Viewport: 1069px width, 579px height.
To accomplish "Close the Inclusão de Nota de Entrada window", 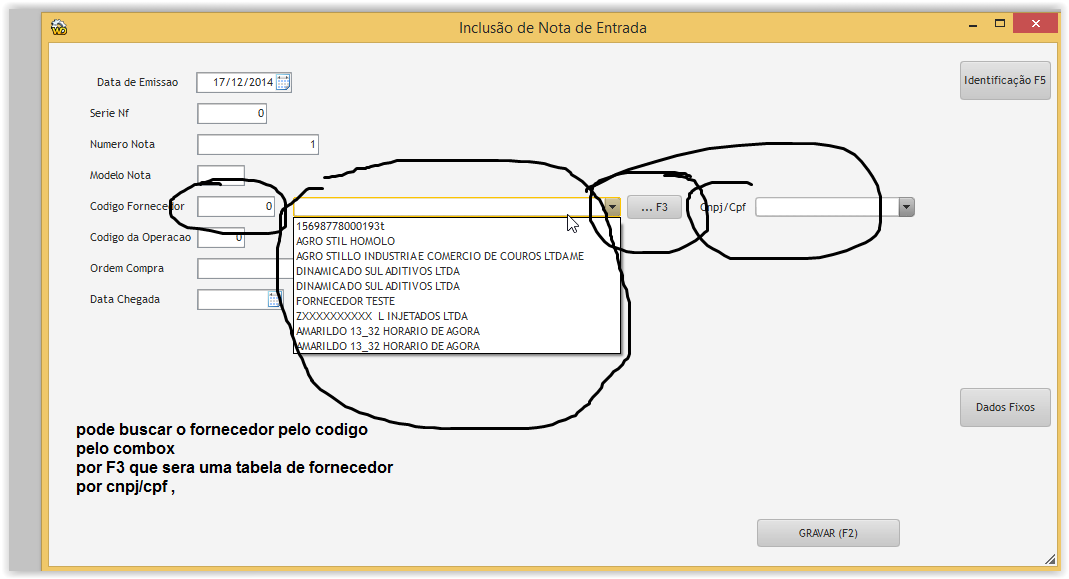I will click(x=1036, y=24).
